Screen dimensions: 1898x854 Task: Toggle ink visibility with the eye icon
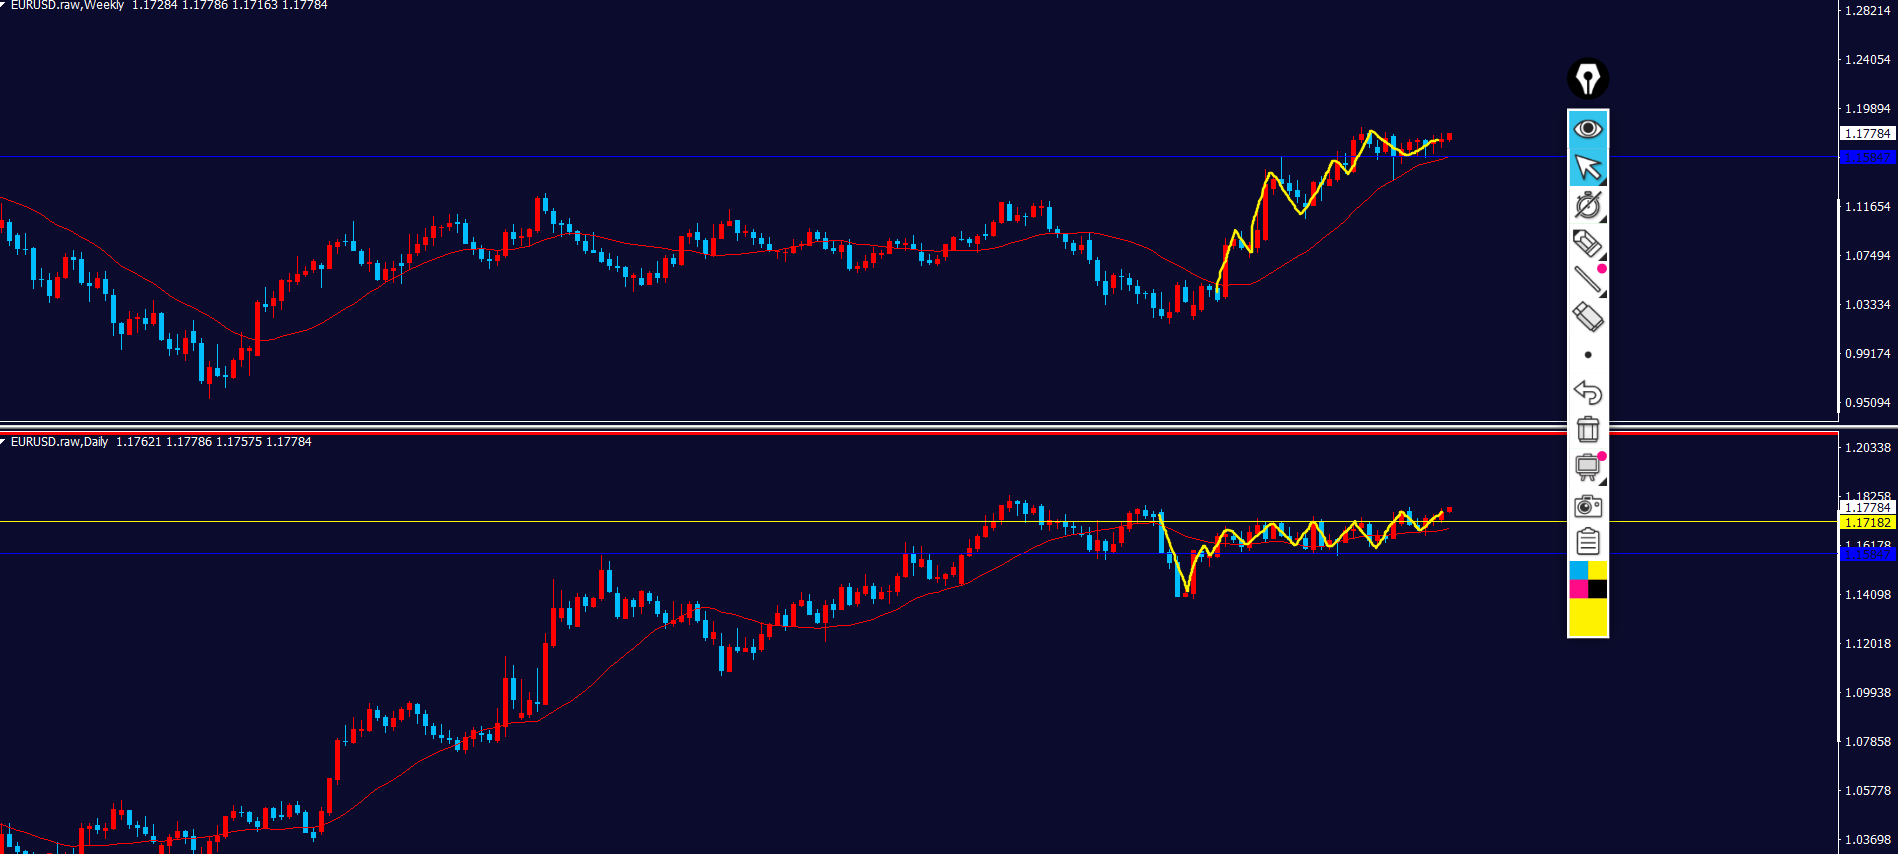(x=1587, y=129)
